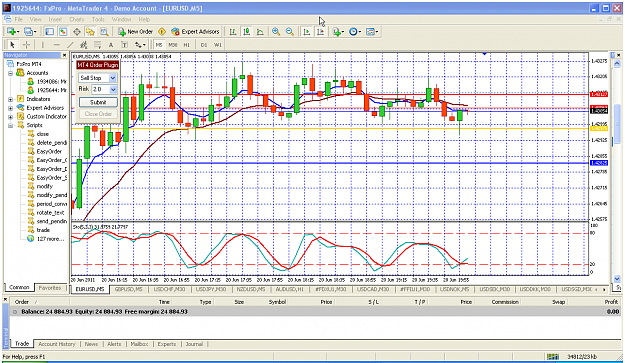Open the AUDUSD,H1 chart tab

click(291, 289)
